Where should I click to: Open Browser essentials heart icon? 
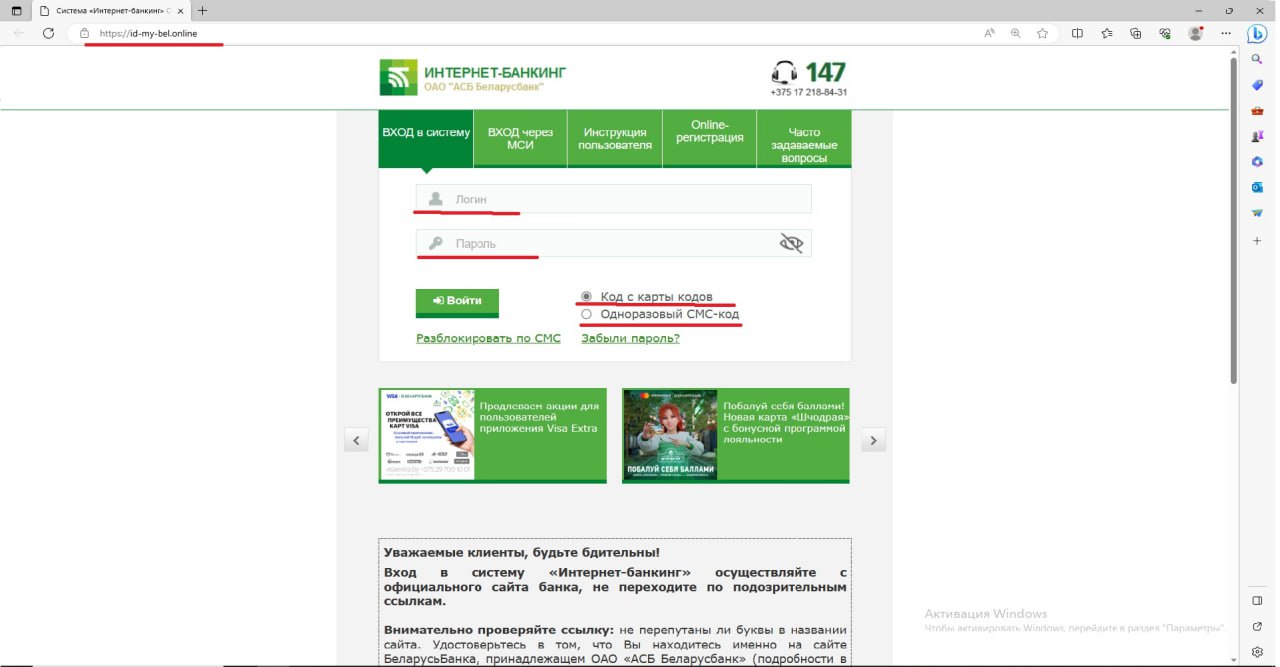coord(1165,33)
